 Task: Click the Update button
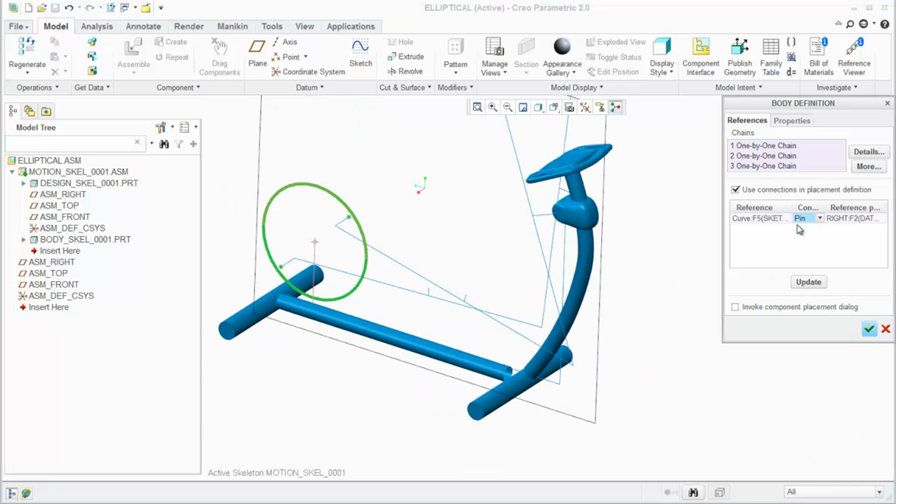pos(808,282)
